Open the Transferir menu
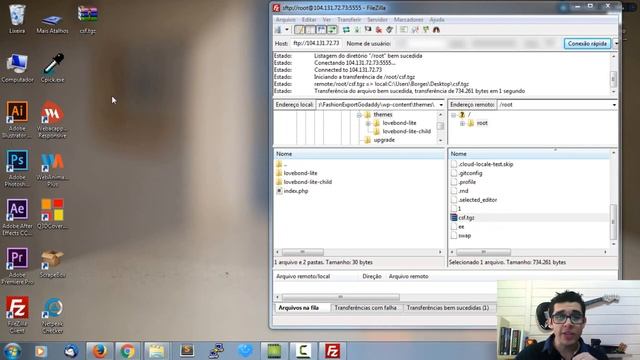 (349, 20)
